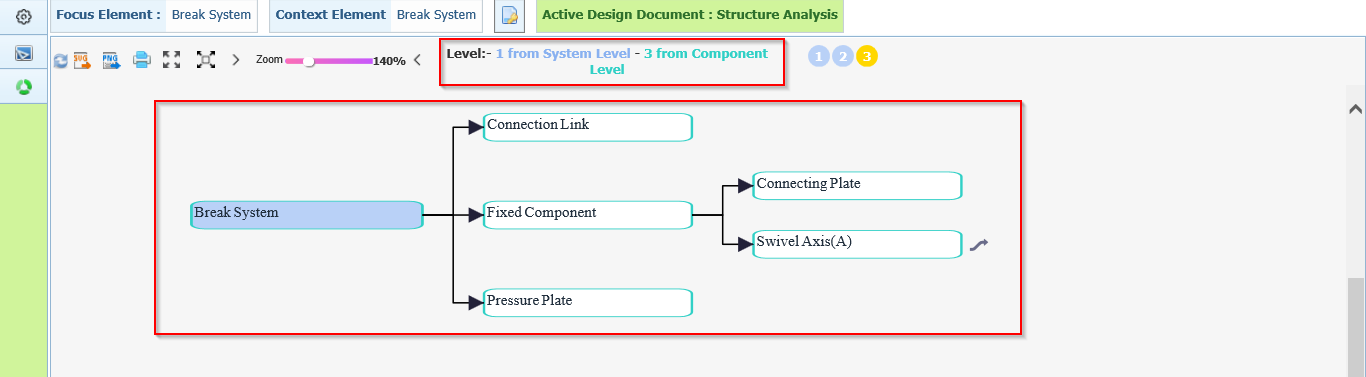Select level 1 circle

tap(819, 56)
